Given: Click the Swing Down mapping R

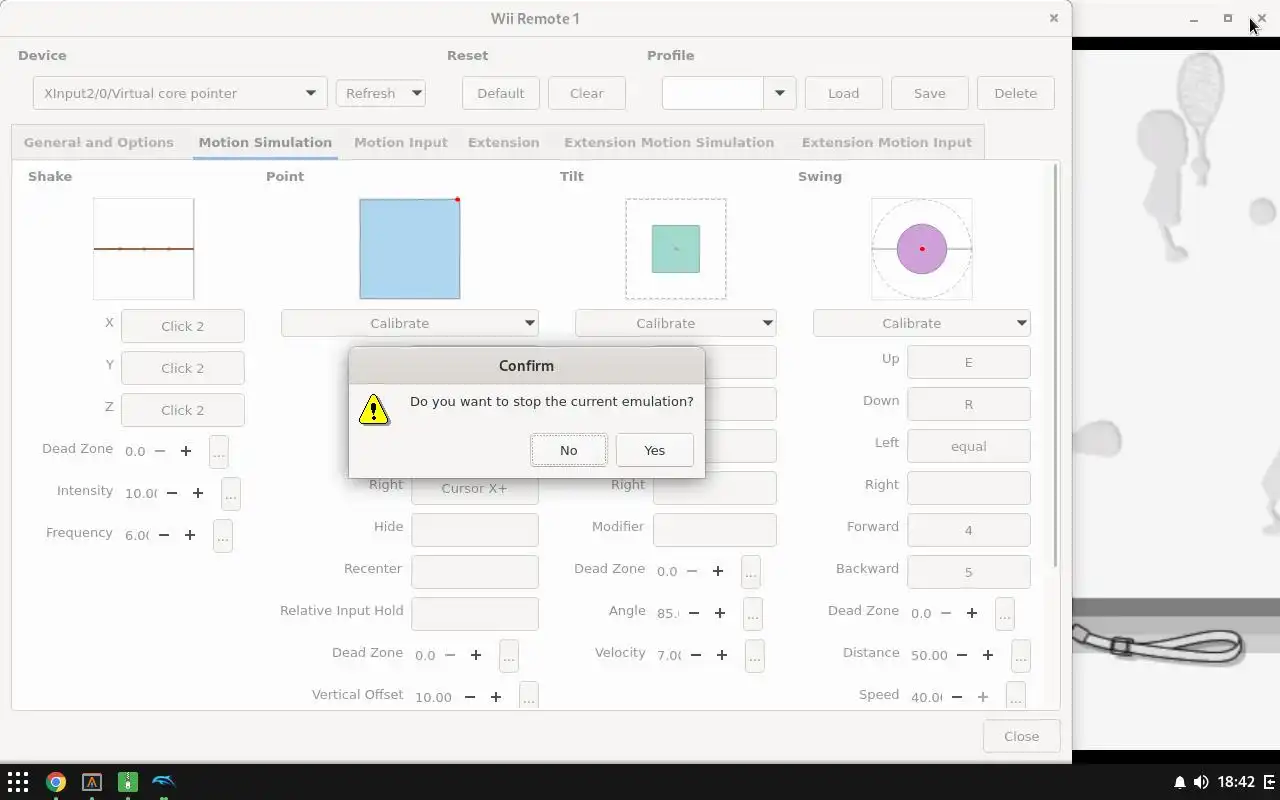Looking at the screenshot, I should point(969,404).
